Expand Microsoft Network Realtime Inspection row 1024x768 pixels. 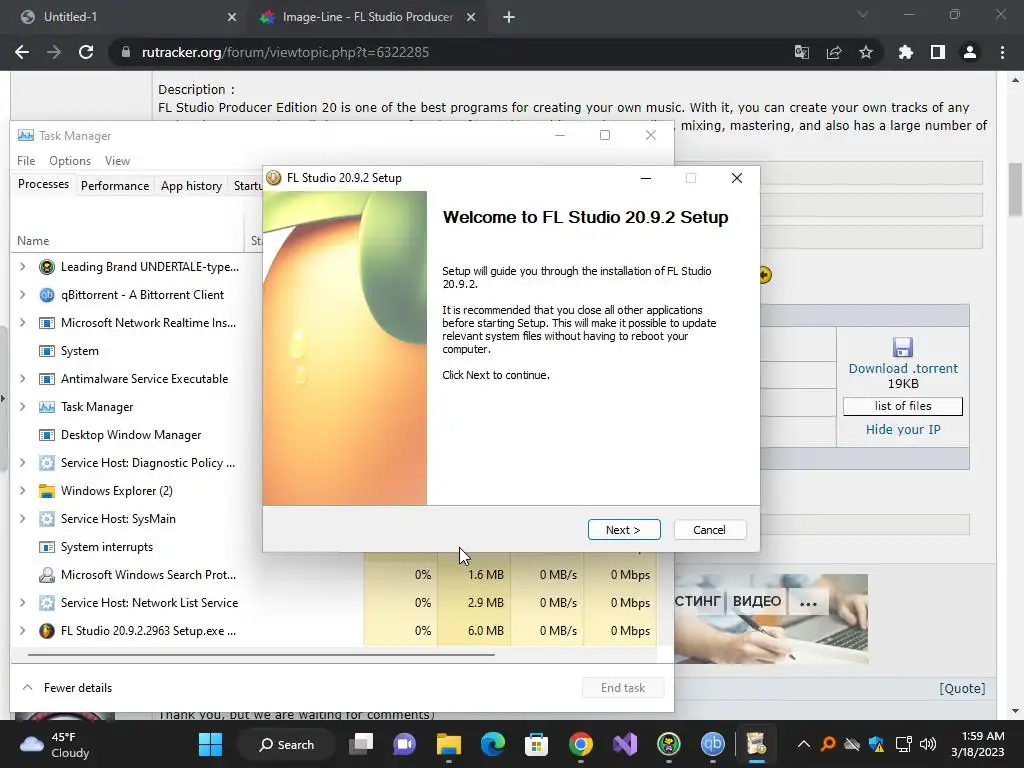point(23,323)
